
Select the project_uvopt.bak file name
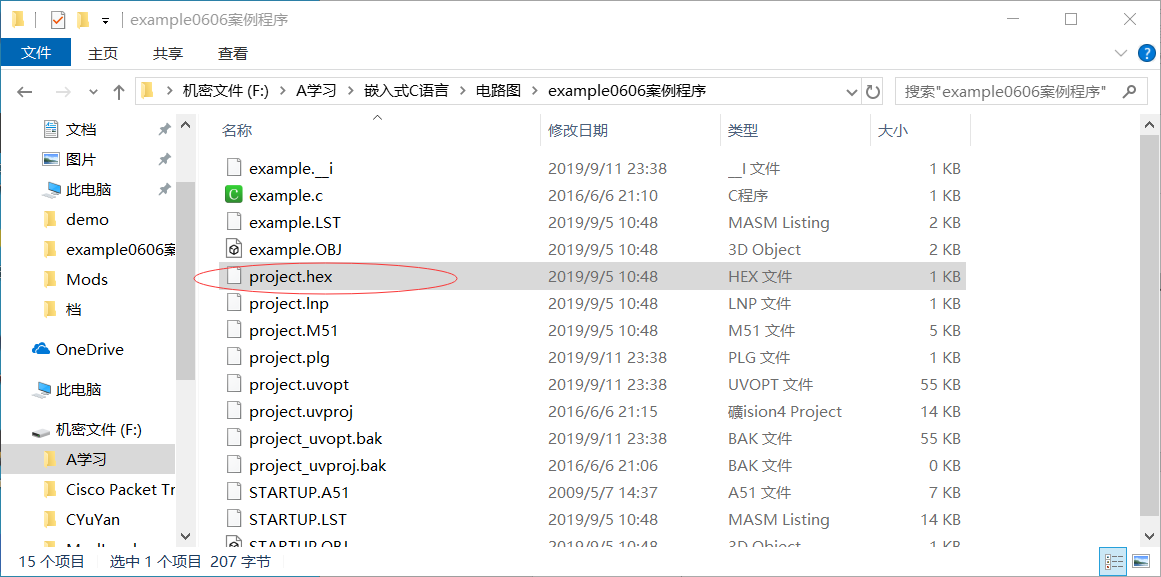point(315,438)
